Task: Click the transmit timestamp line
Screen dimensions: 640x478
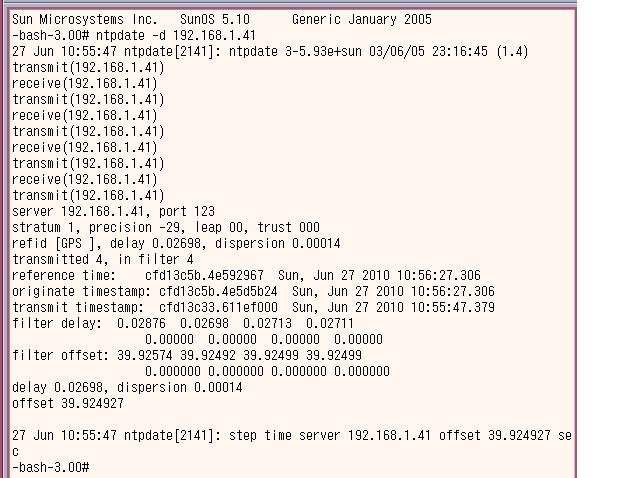Action: point(253,307)
